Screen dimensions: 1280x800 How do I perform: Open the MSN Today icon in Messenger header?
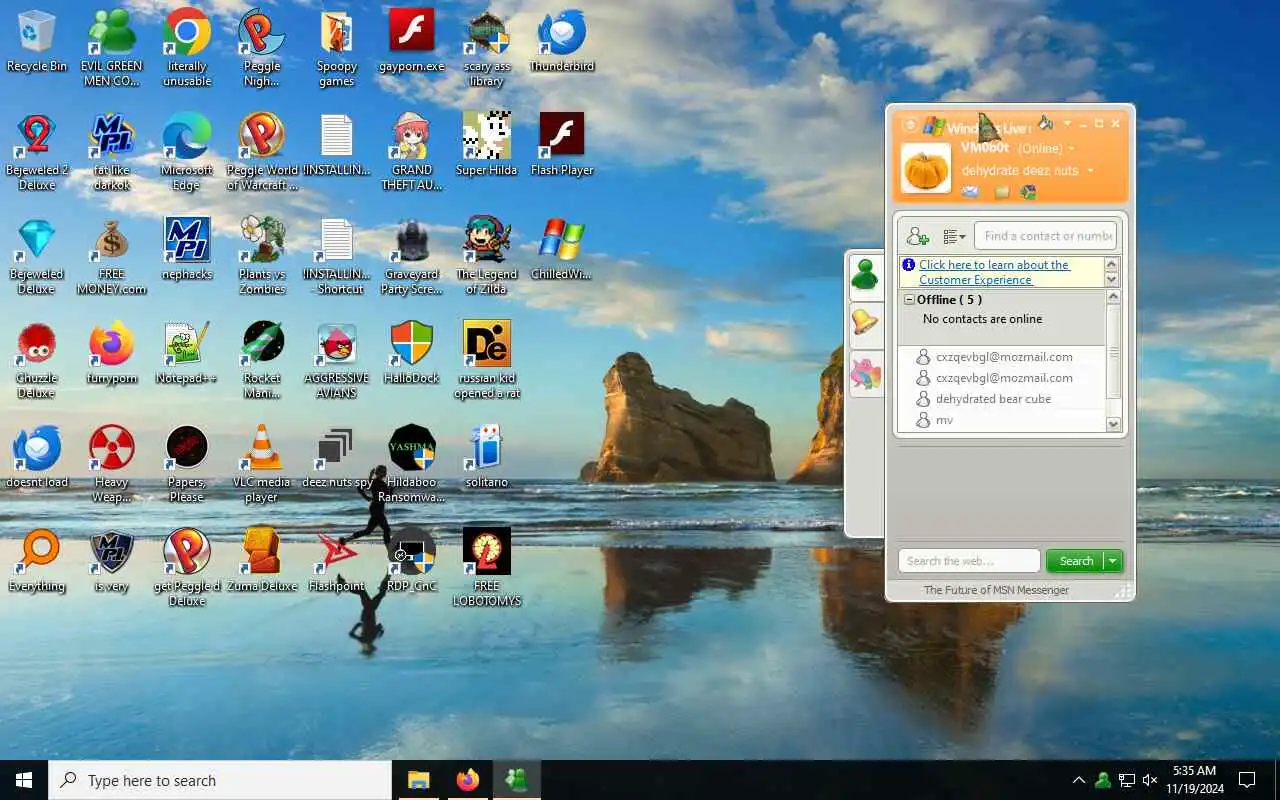tap(1028, 192)
